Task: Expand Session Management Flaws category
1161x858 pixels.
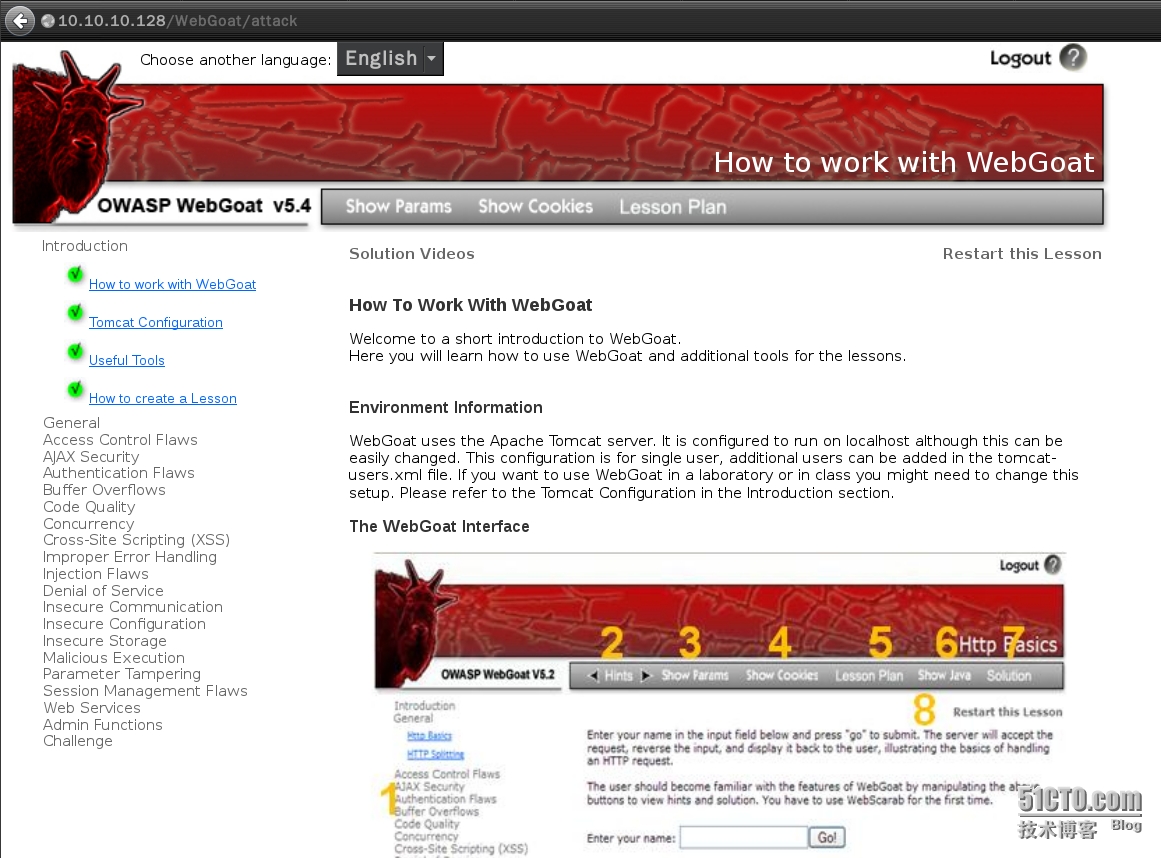Action: (145, 691)
